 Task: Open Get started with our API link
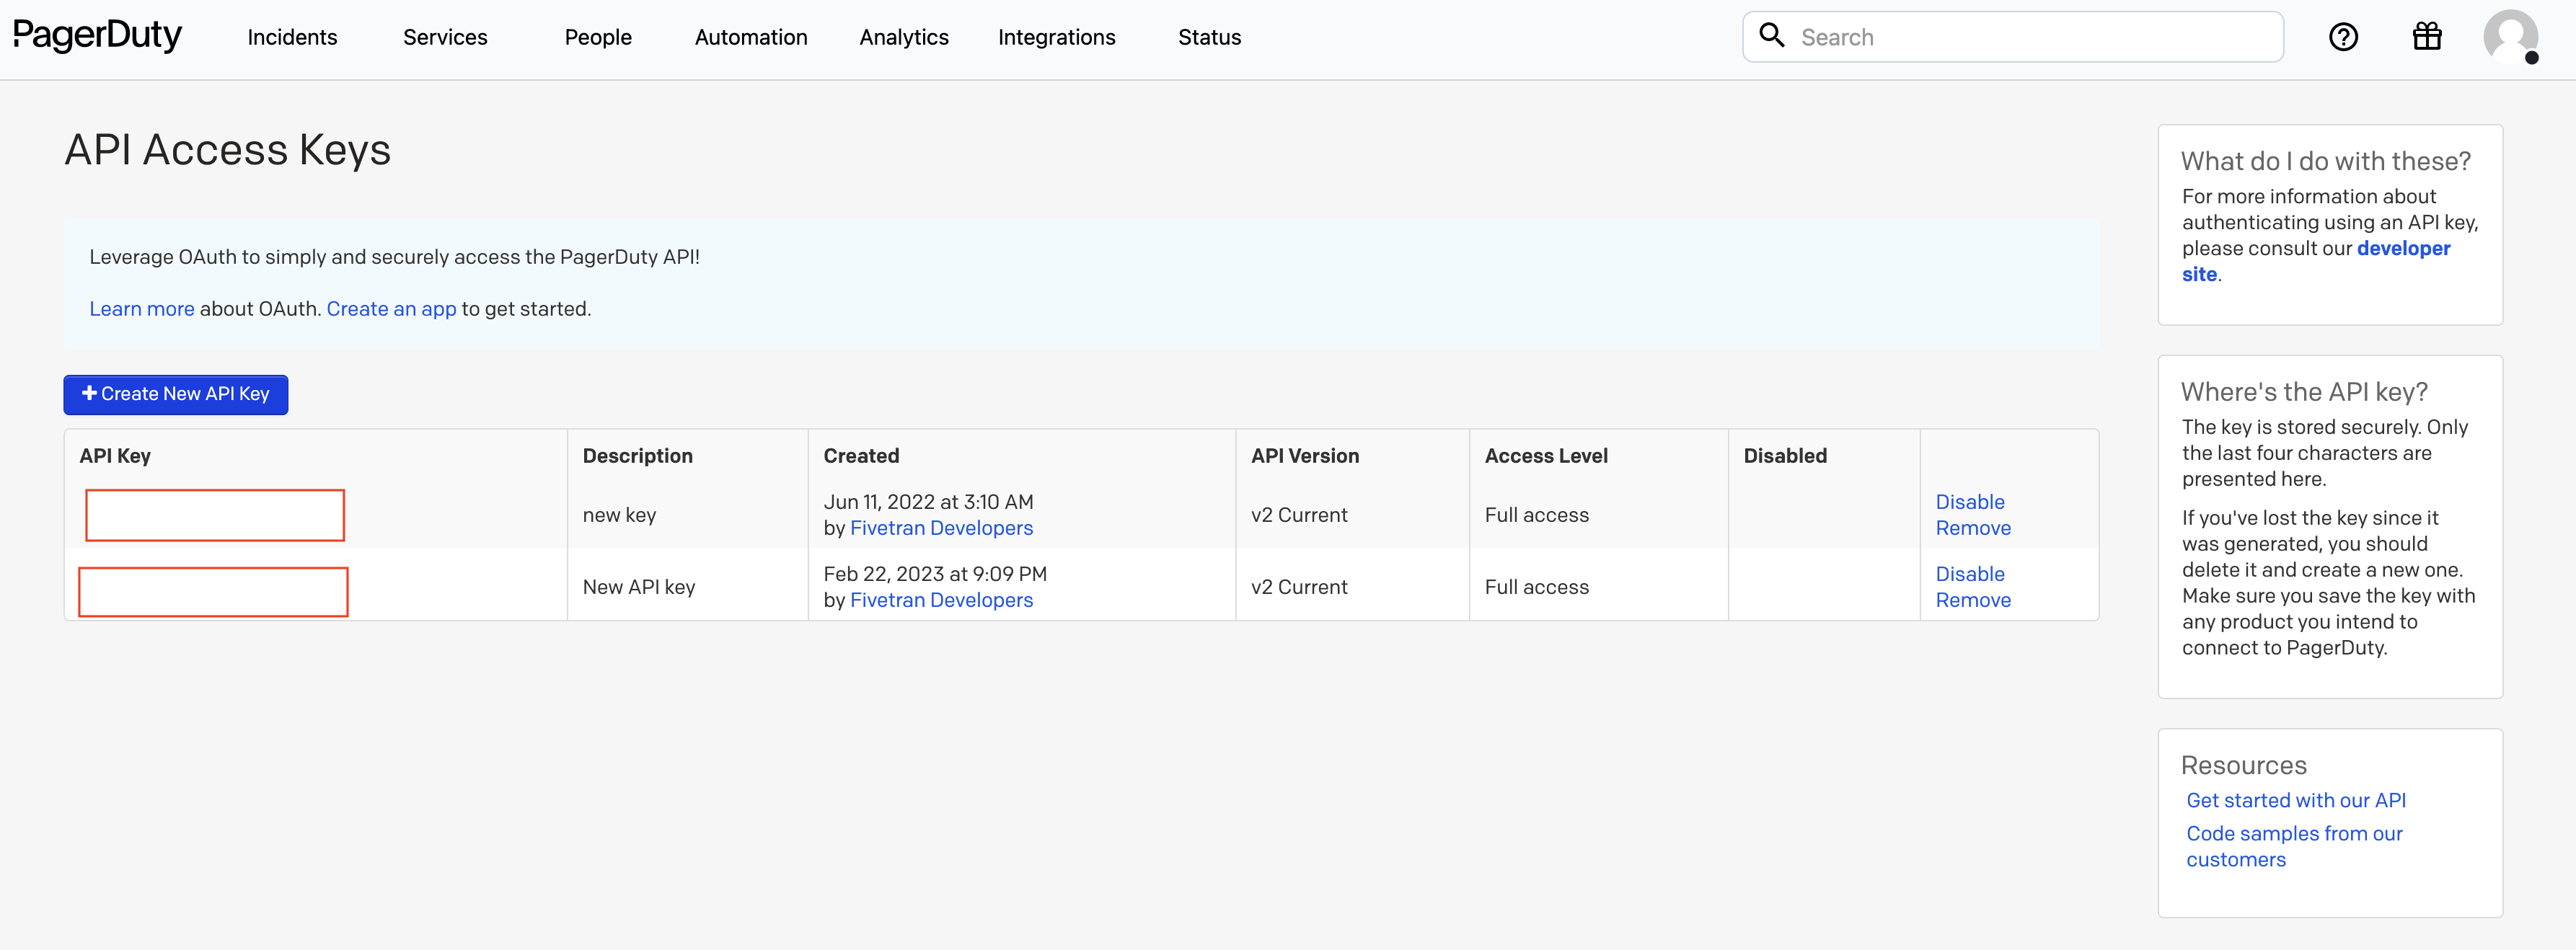2296,800
